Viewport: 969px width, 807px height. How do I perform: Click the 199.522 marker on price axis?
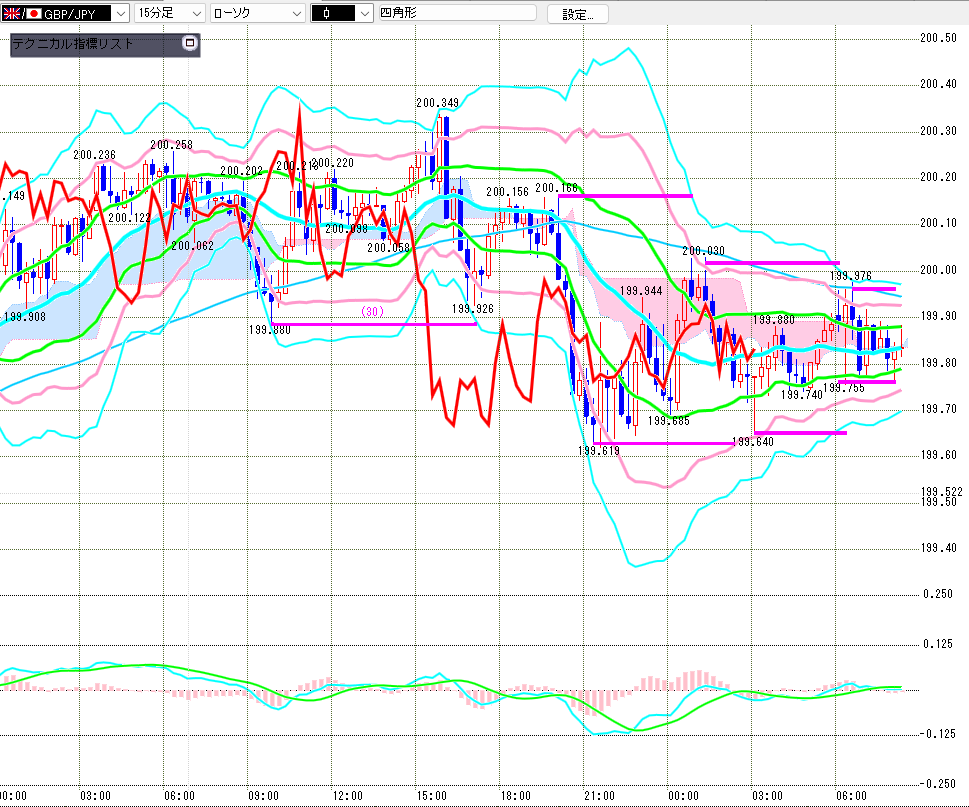tap(940, 491)
